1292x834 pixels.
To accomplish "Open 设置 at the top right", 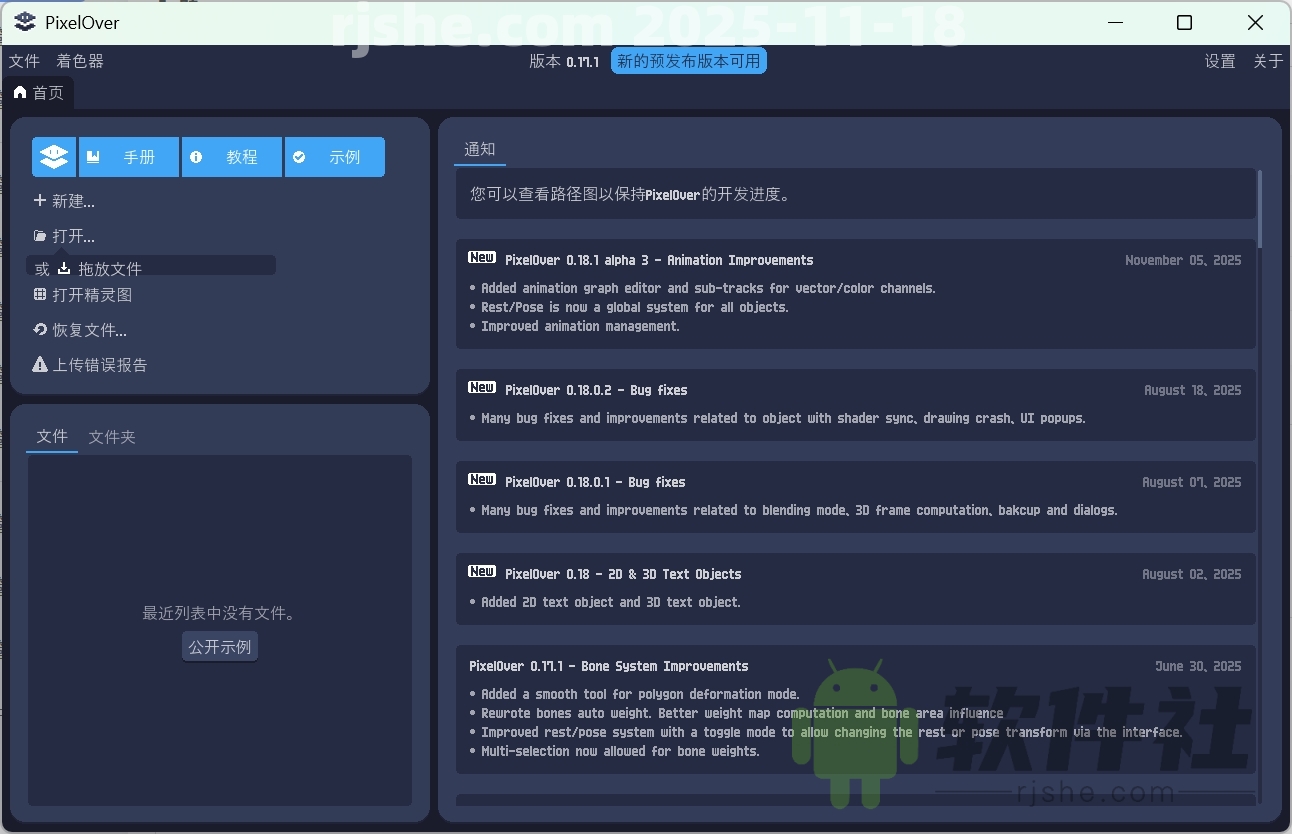I will (1220, 61).
